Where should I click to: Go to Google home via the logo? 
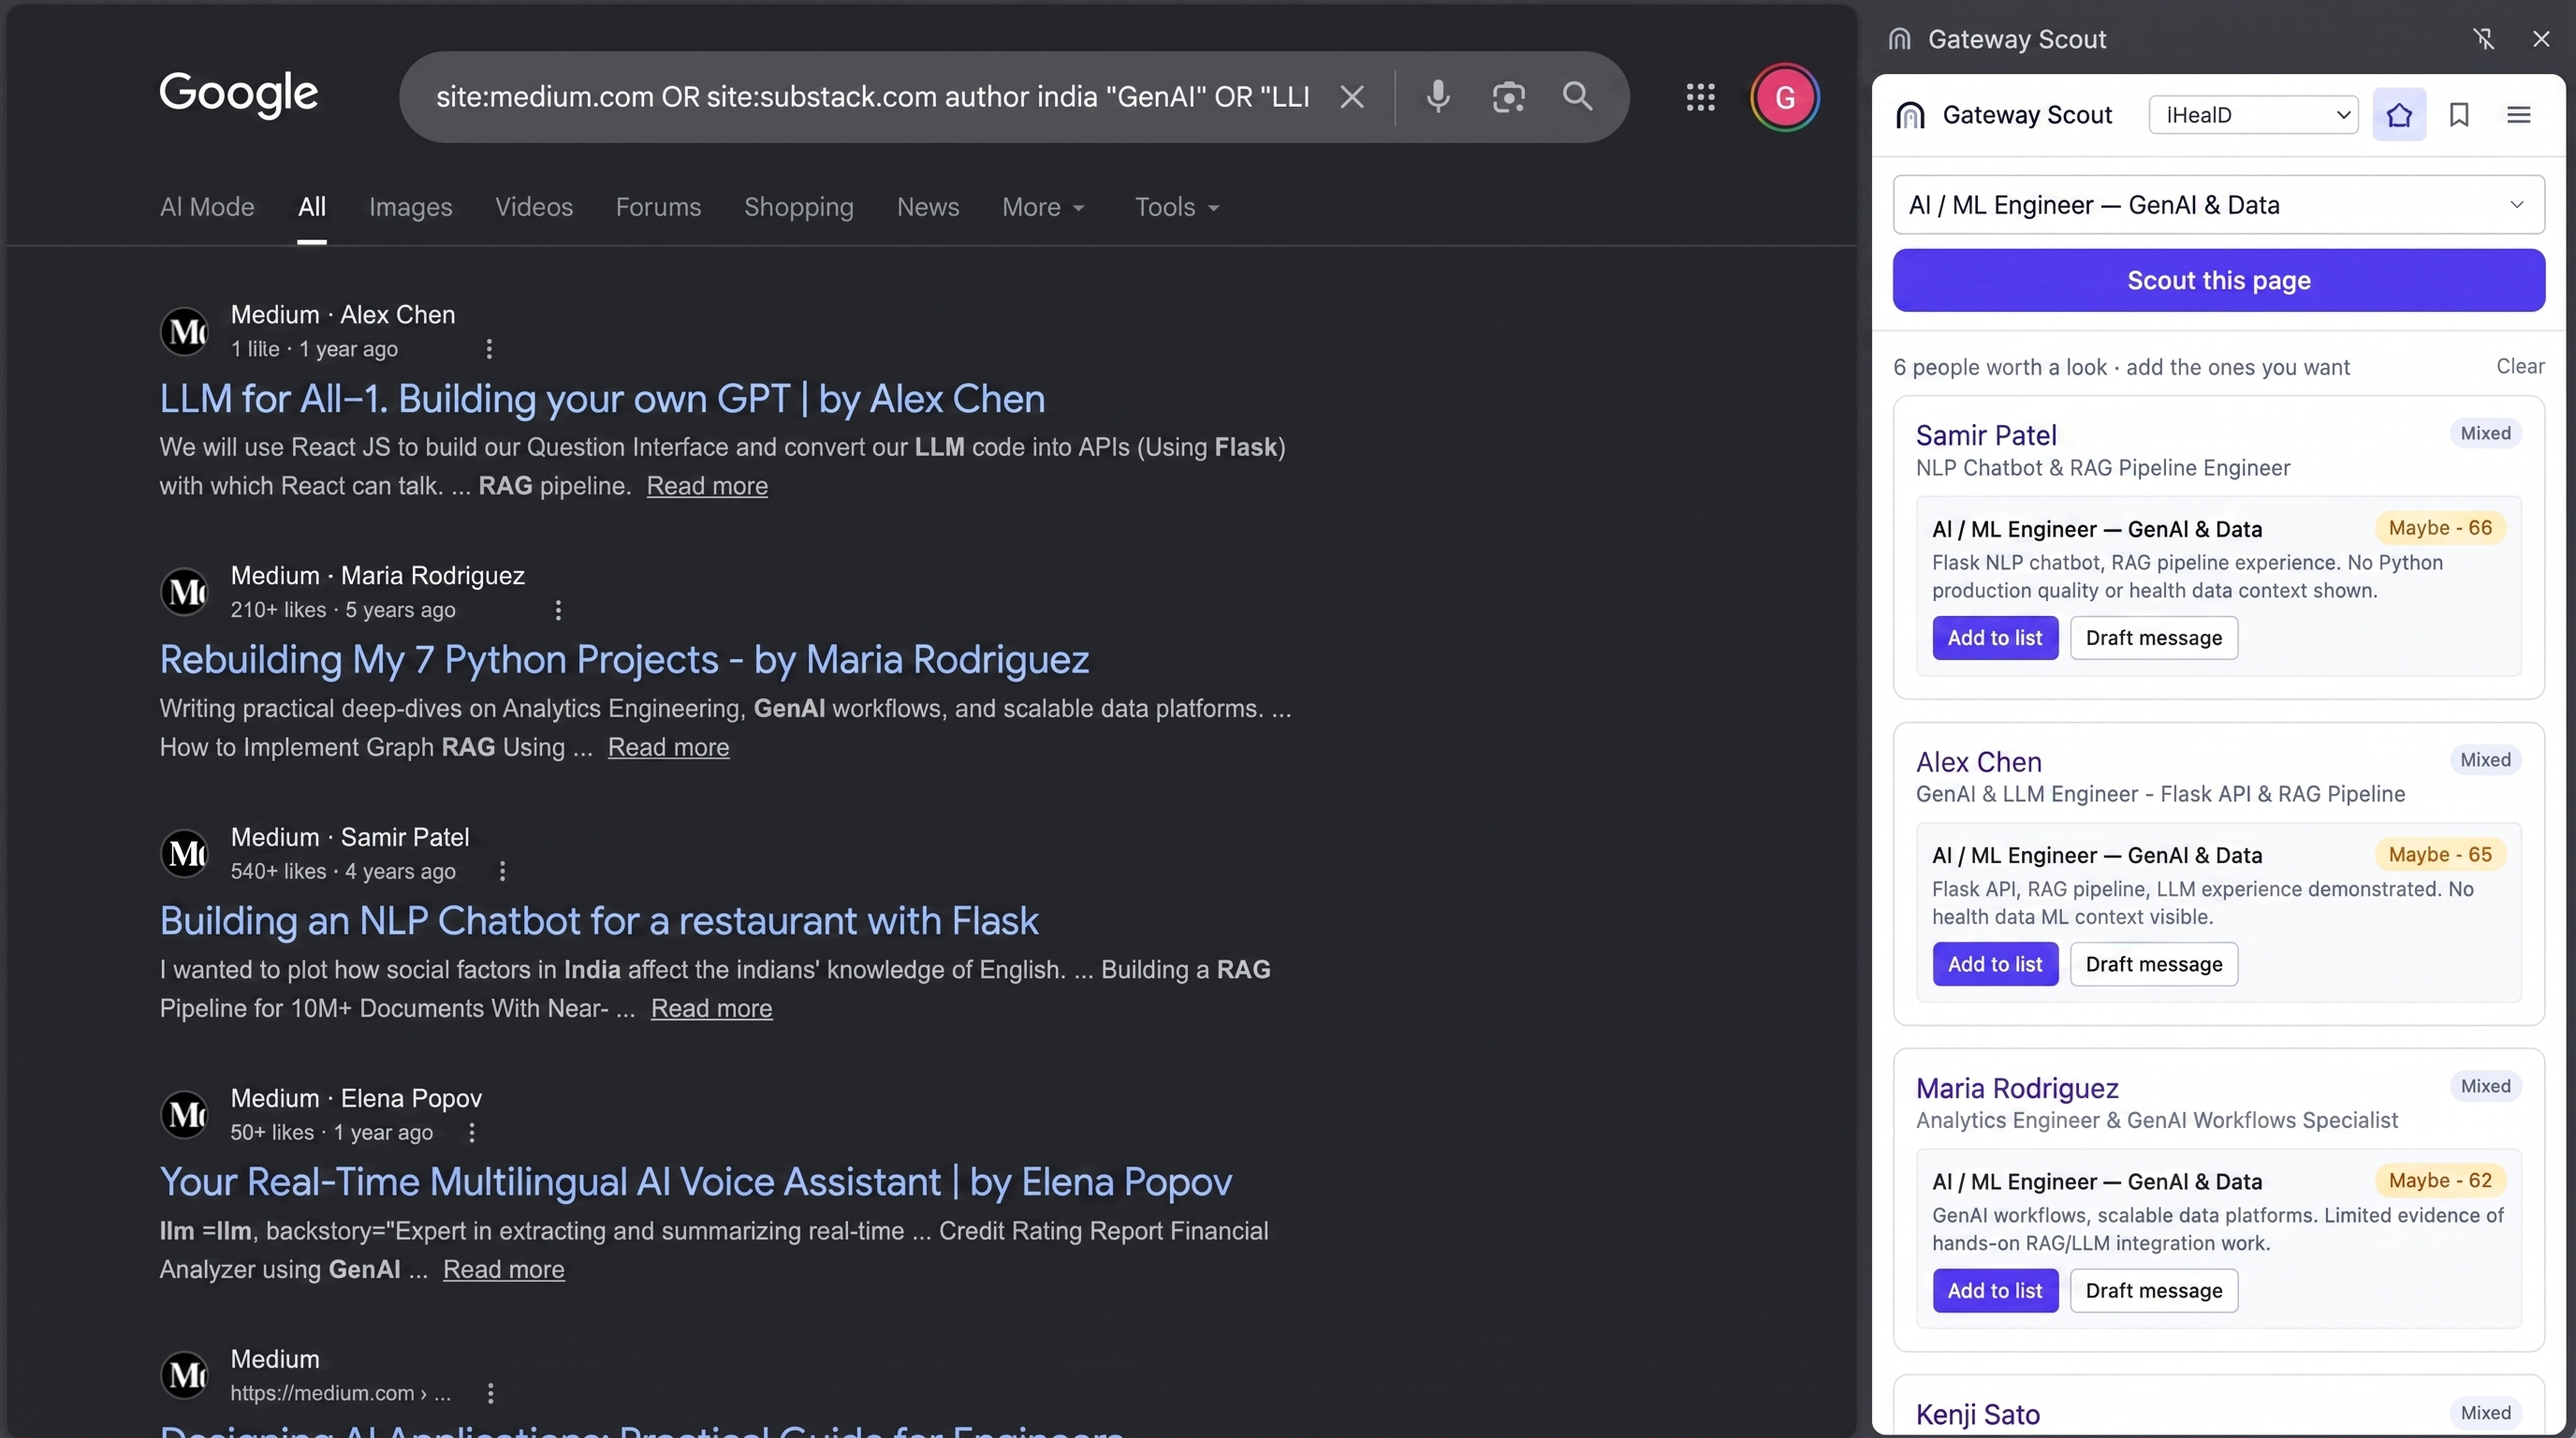(x=239, y=95)
